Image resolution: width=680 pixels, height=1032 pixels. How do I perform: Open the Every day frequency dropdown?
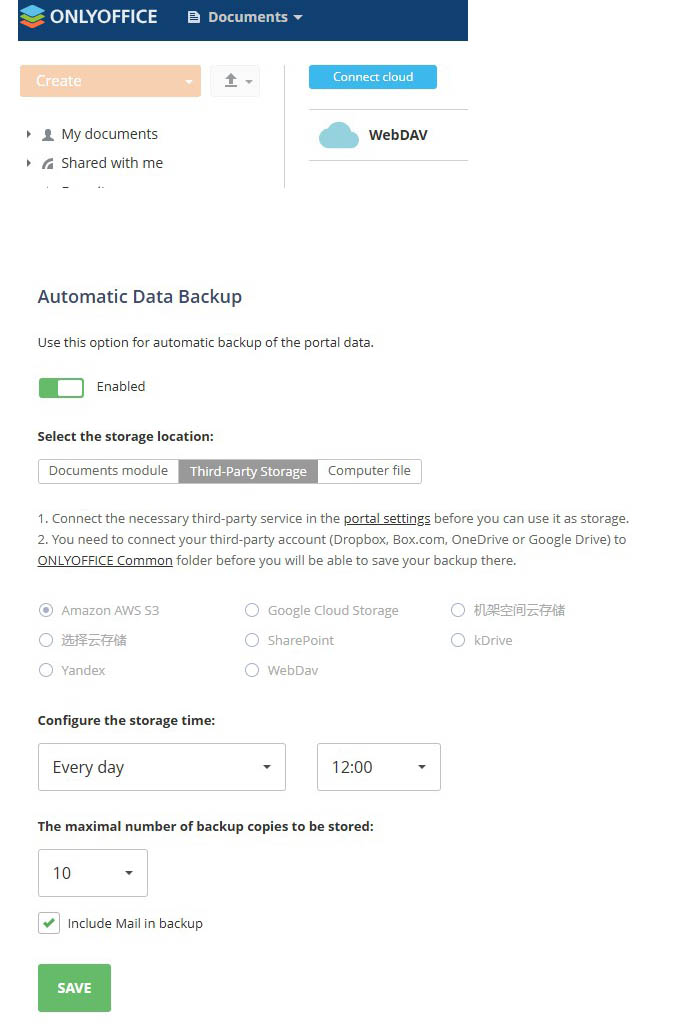tap(162, 767)
